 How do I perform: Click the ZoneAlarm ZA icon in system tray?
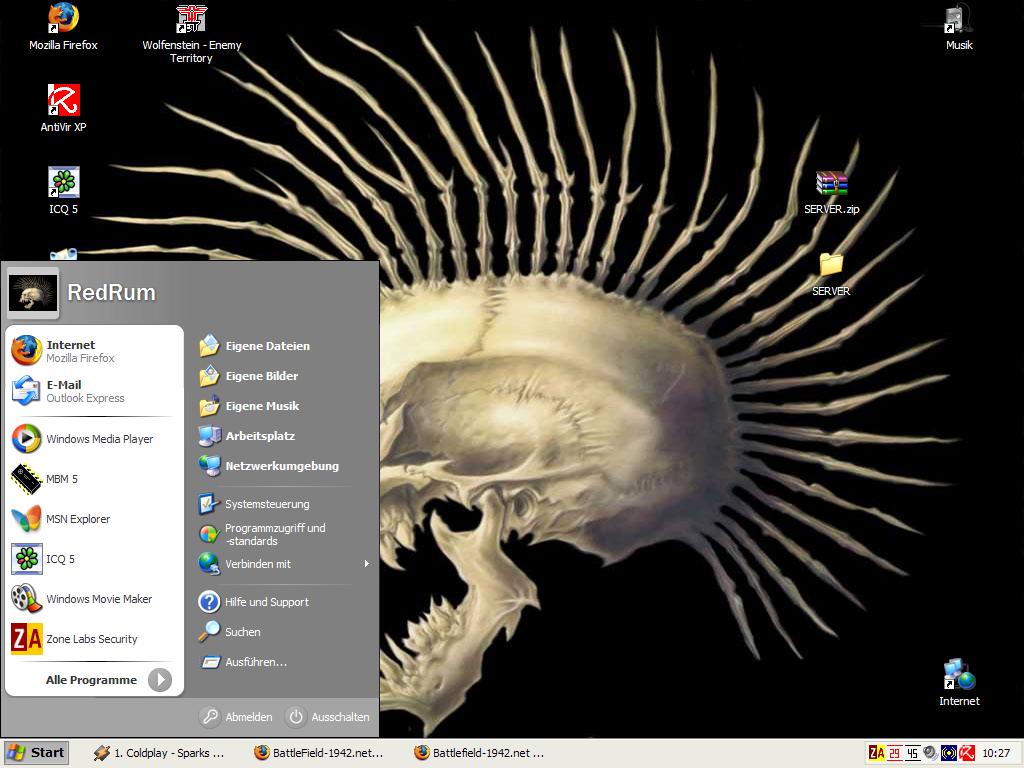pos(876,753)
